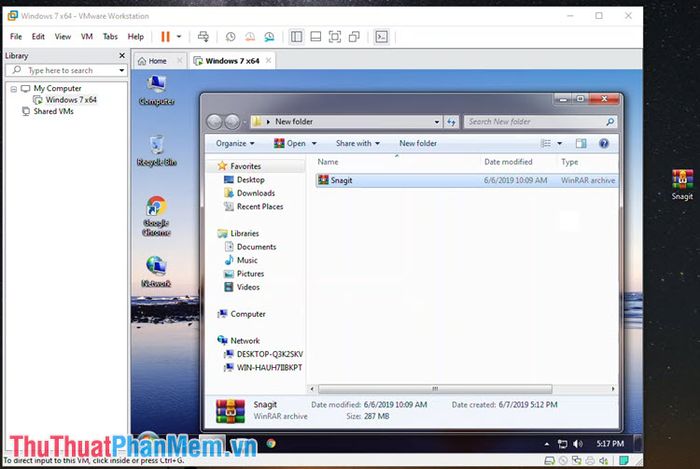Pause the virtual machine
Viewport: 700px width, 469px height.
pos(165,37)
